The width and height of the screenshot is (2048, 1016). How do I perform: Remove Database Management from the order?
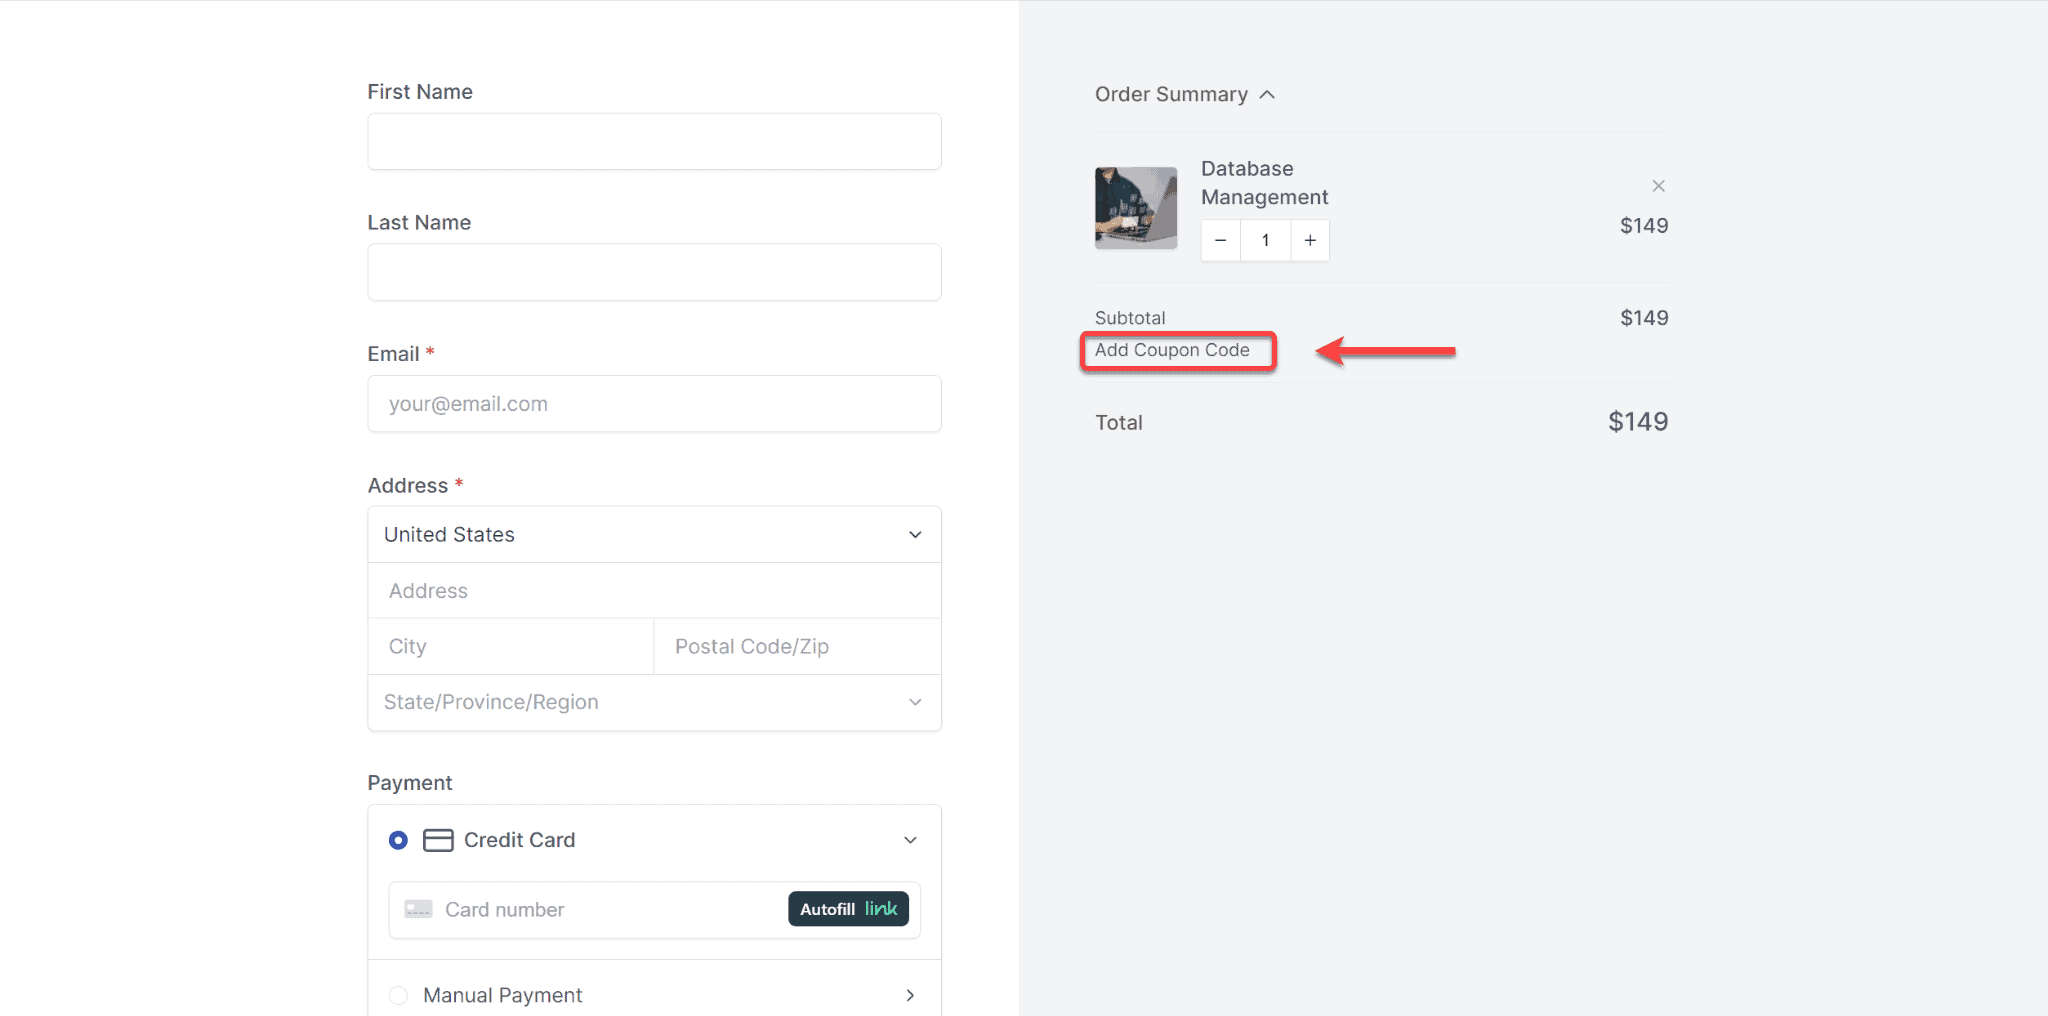[x=1657, y=185]
